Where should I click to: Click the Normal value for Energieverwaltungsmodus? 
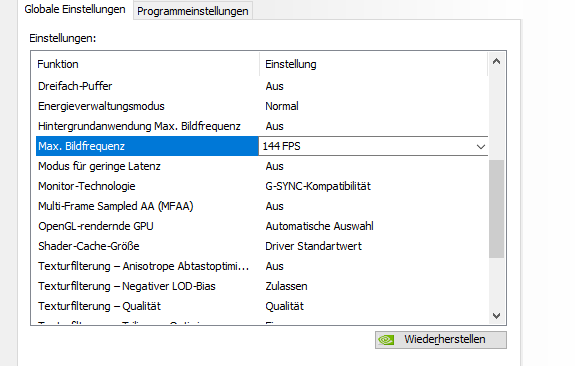point(282,106)
